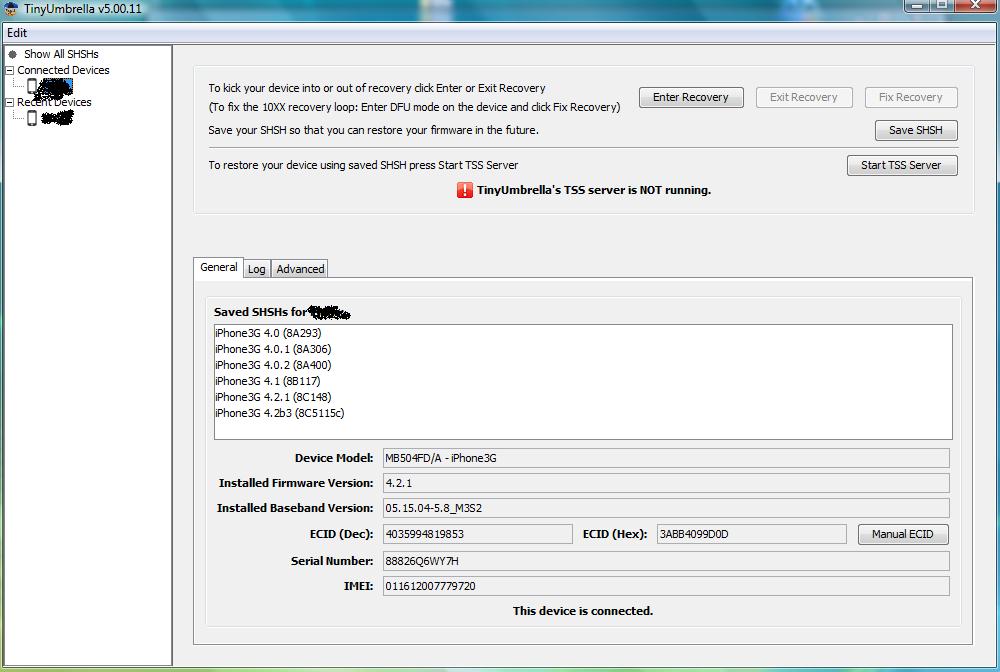This screenshot has width=1000, height=672.
Task: Click the TinyUmbrella app icon in title bar
Action: (x=11, y=9)
